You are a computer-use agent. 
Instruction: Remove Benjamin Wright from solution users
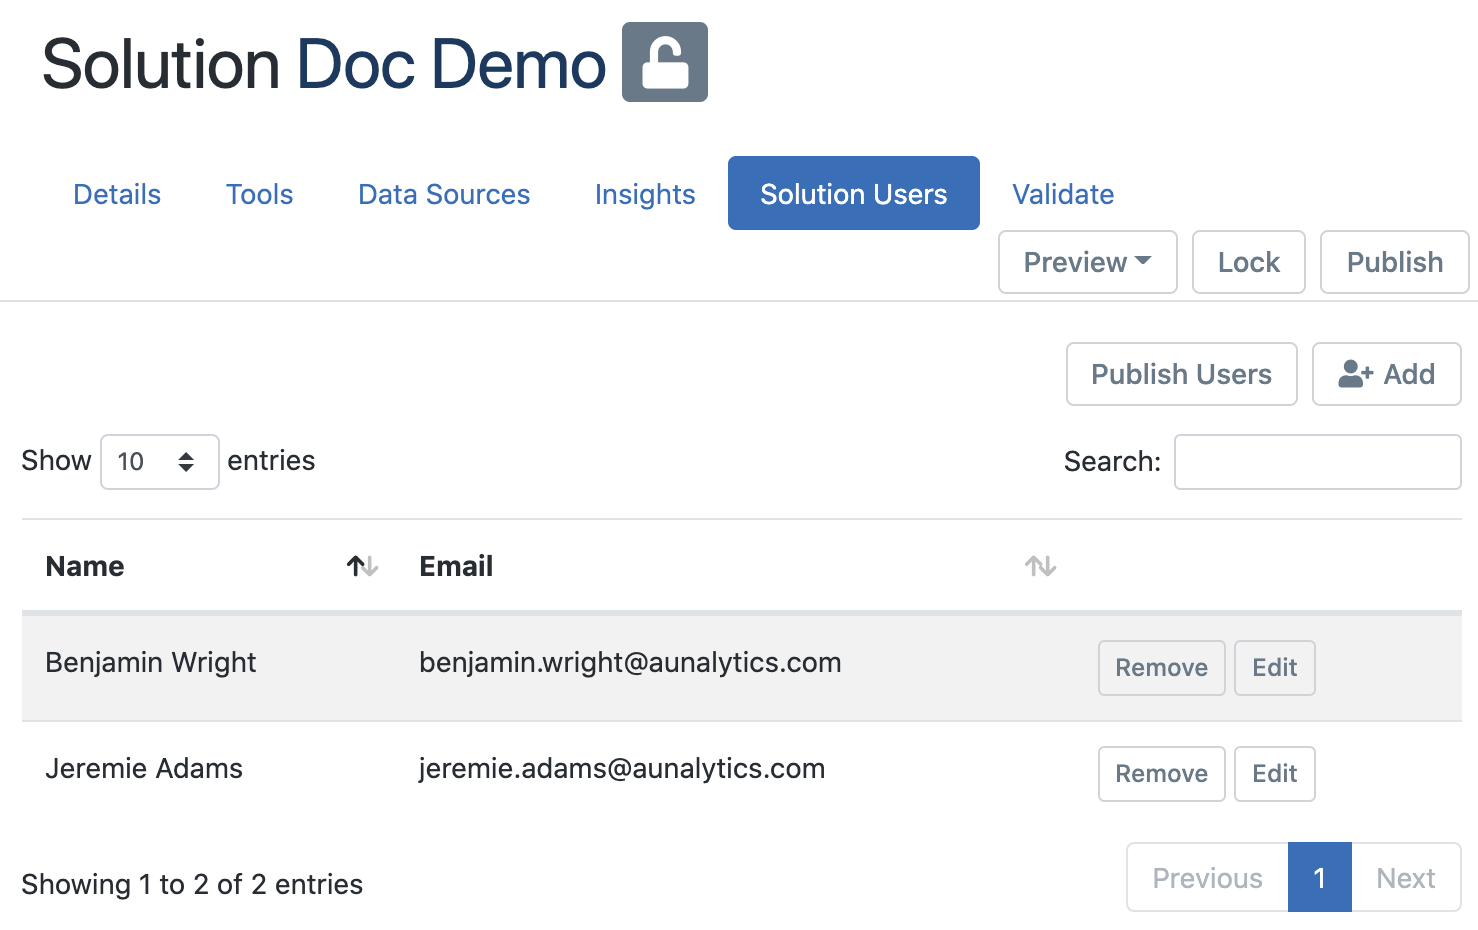click(x=1161, y=667)
